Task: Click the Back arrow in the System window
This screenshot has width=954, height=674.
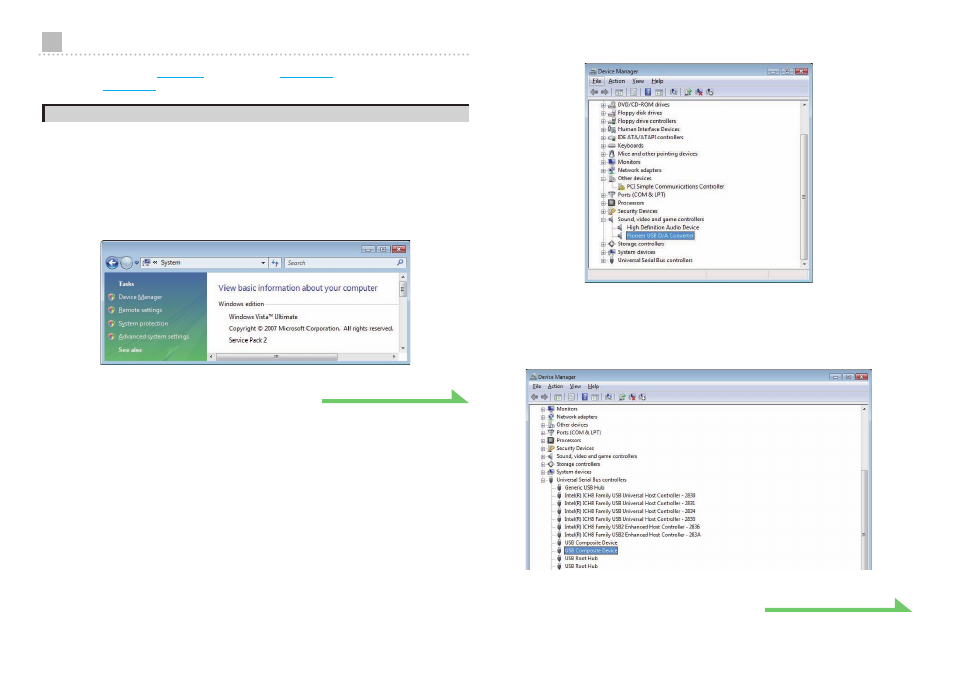Action: coord(112,263)
